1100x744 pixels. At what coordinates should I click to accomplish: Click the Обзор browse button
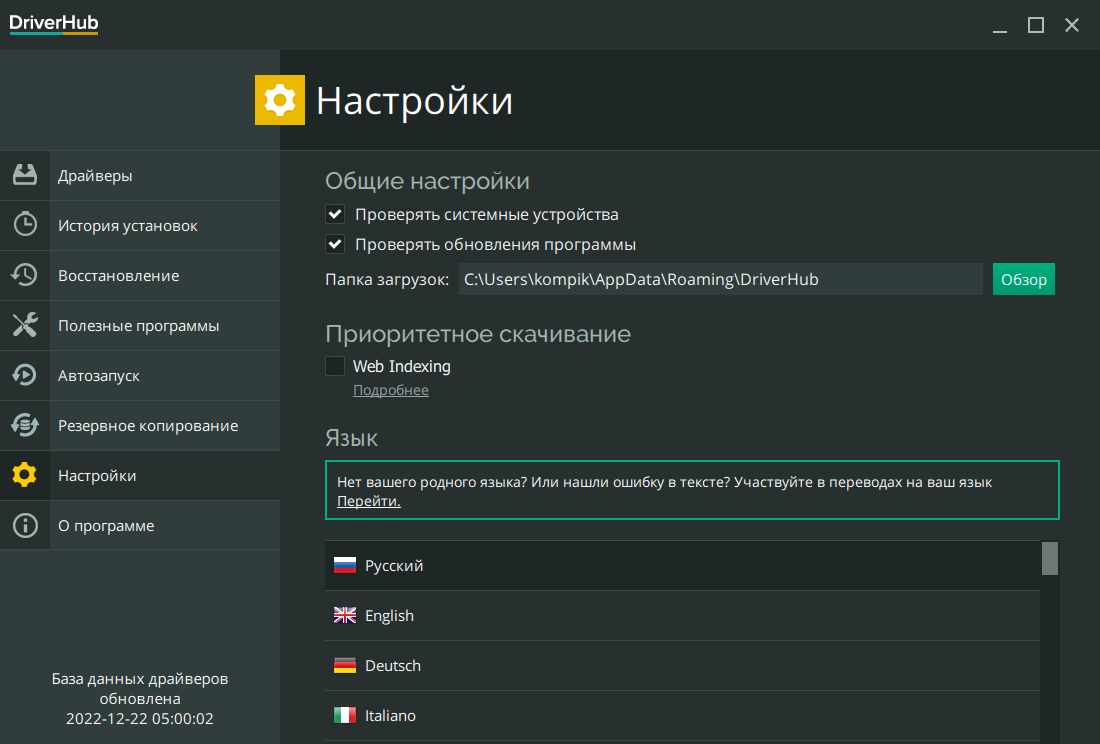1024,279
